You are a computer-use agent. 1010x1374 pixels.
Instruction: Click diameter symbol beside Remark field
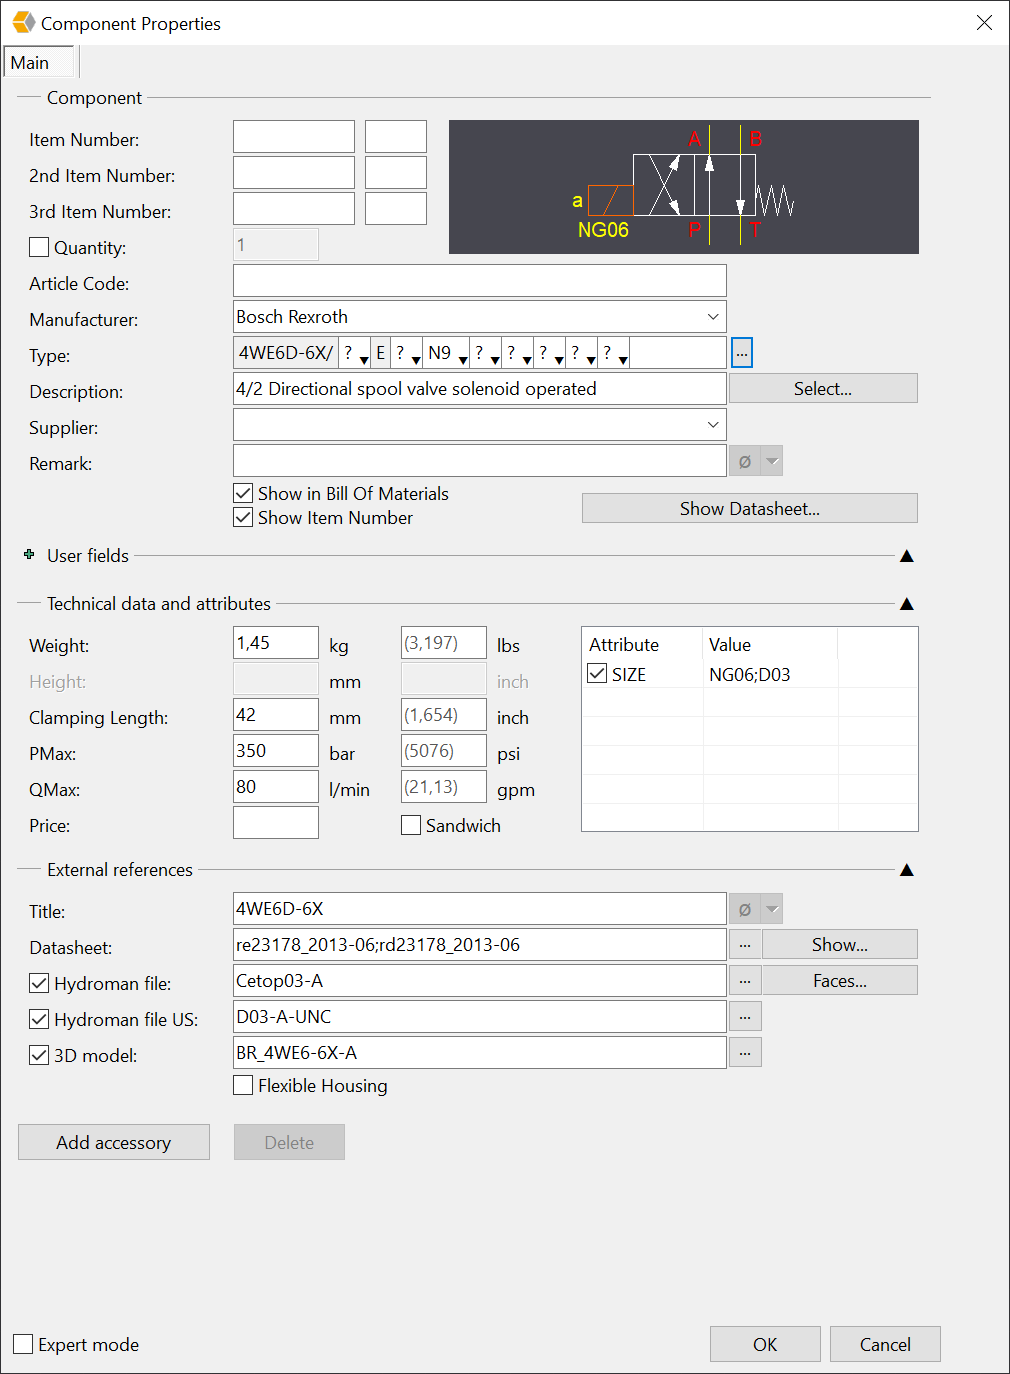tap(743, 460)
